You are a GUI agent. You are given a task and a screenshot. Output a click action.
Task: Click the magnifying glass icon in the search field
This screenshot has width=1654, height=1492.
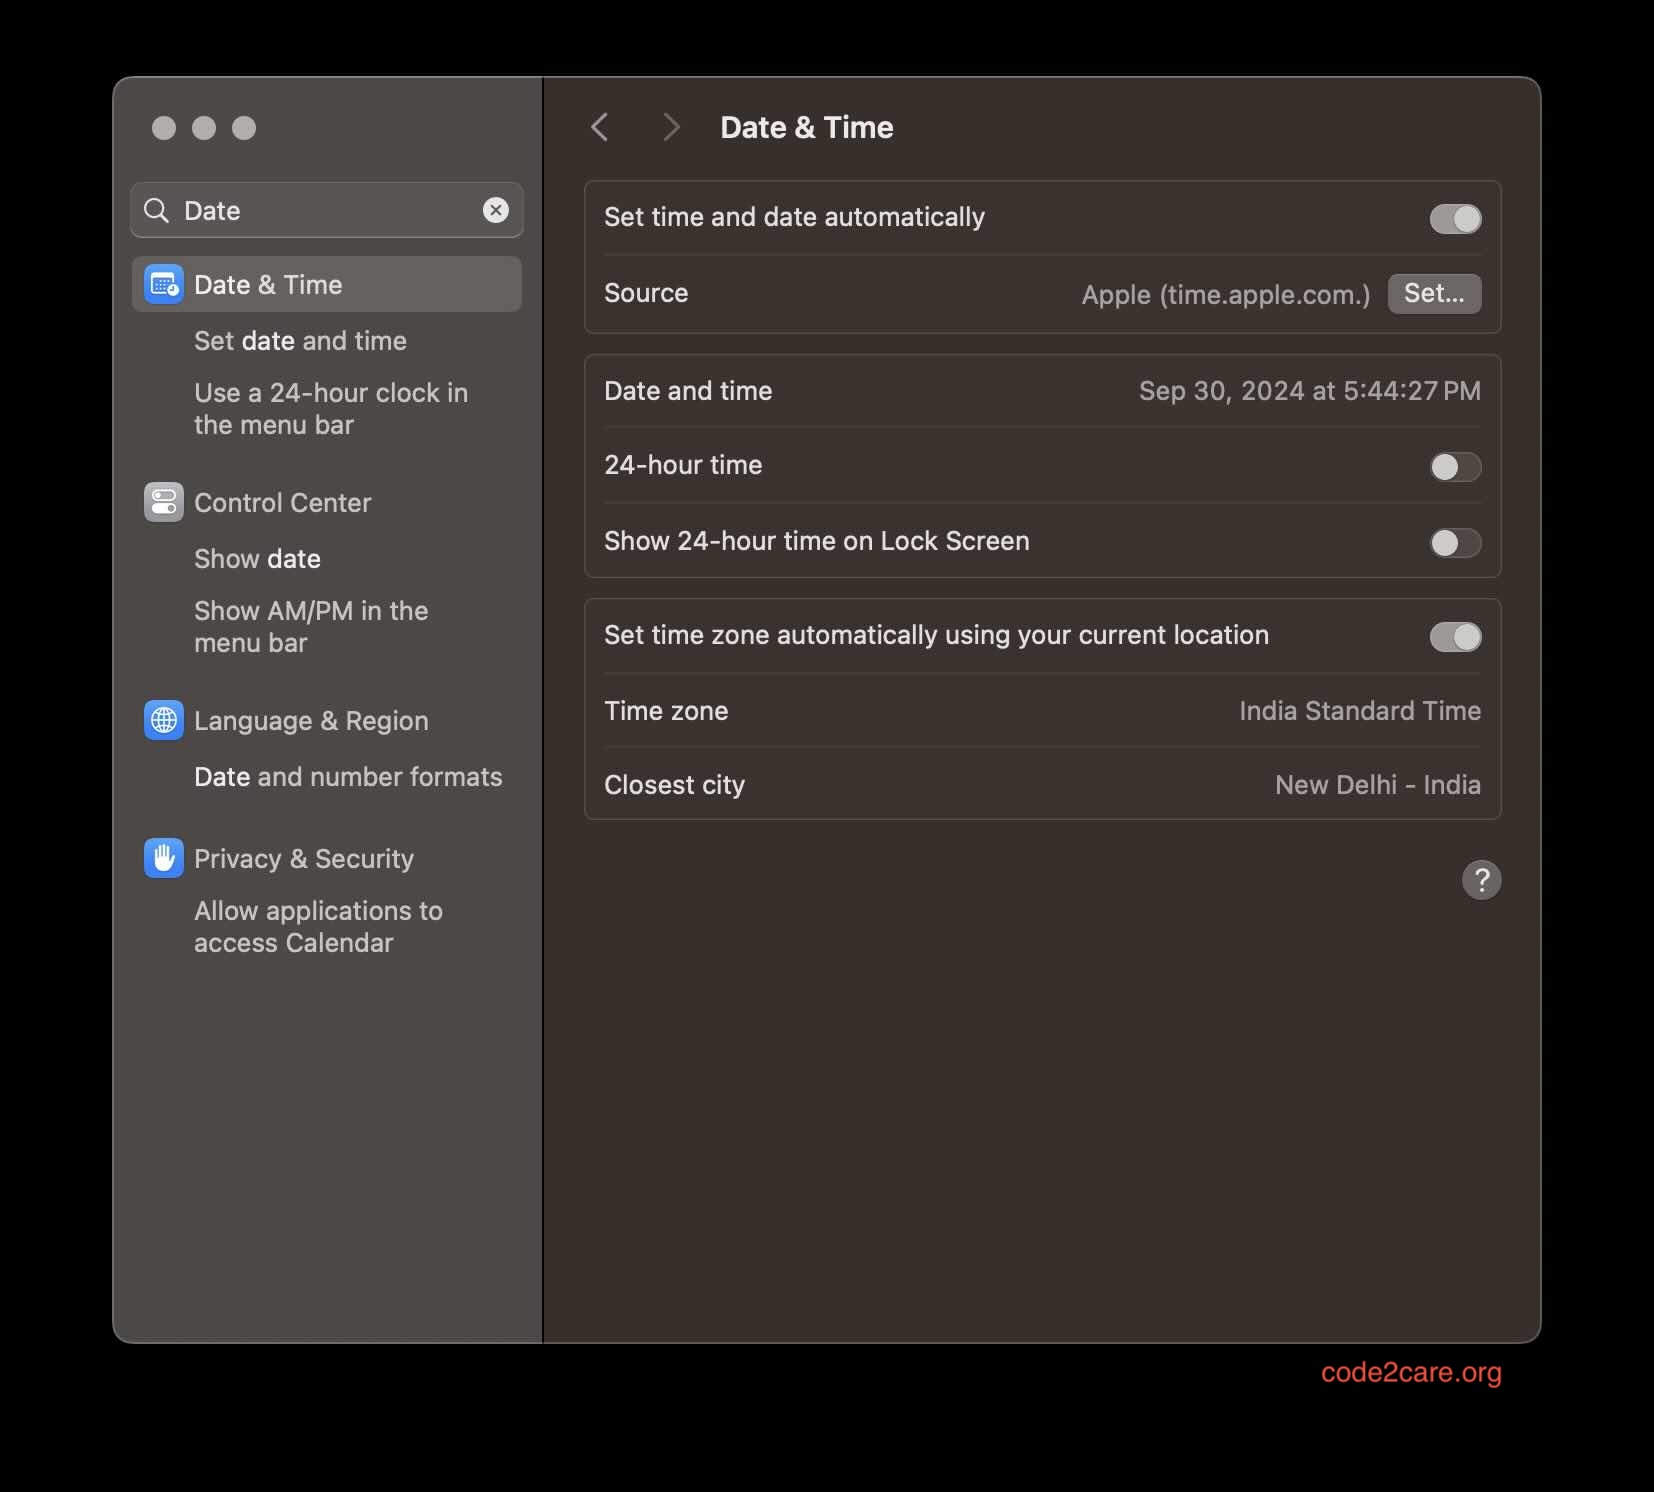[156, 210]
